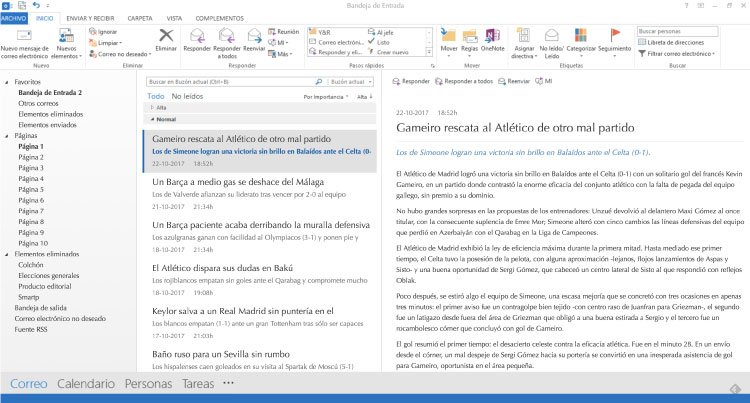Delete the message with the Eliminar X icon

(166, 35)
